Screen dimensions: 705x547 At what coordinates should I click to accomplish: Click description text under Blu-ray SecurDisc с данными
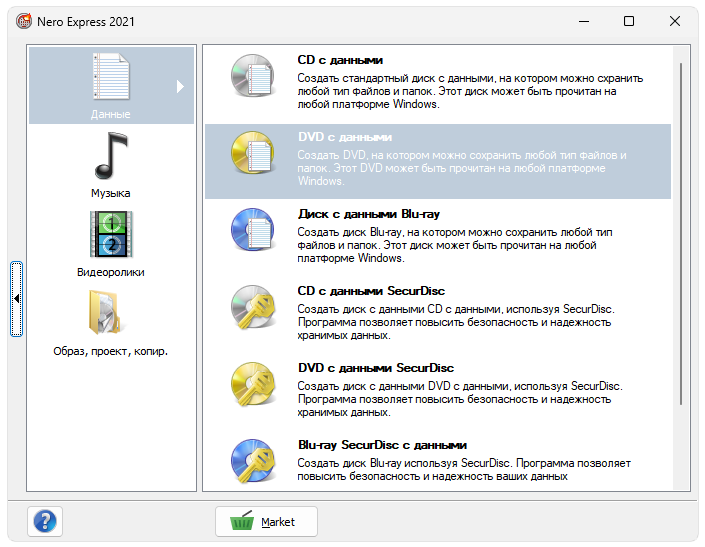click(464, 470)
